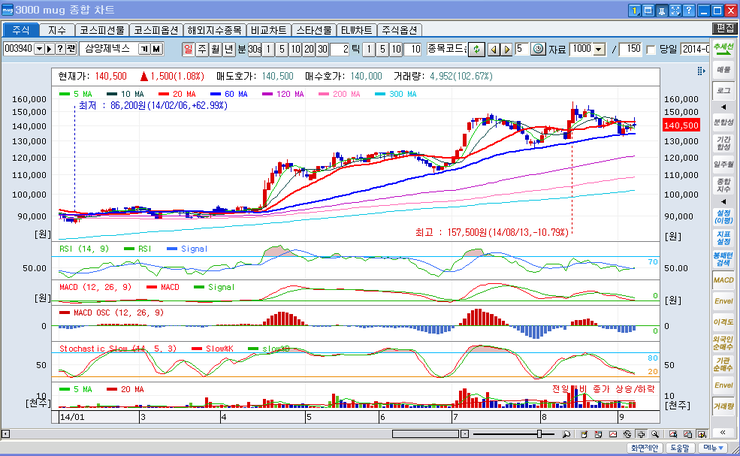This screenshot has width=740, height=456.
Task: Toggle the MACD indicator sidebar button
Action: pyautogui.click(x=723, y=280)
